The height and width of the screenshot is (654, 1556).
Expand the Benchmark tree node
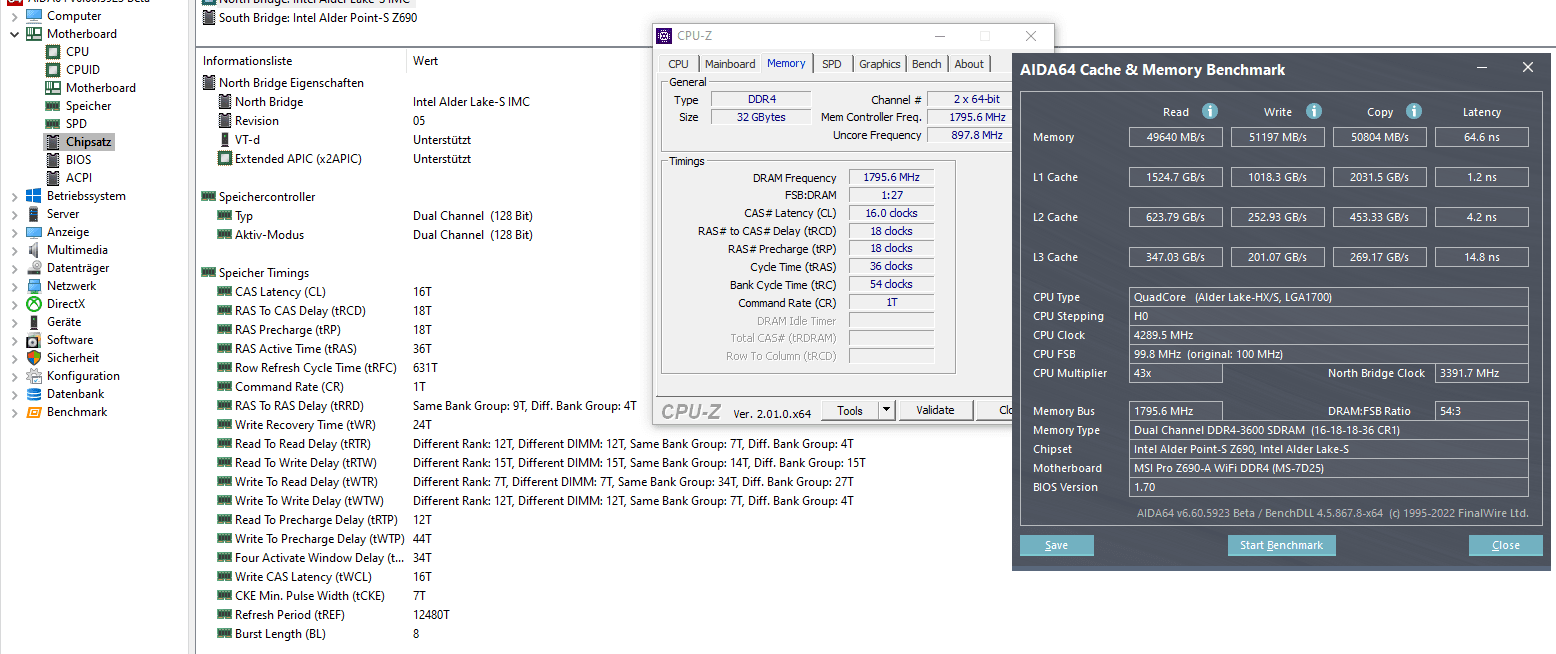tap(14, 412)
